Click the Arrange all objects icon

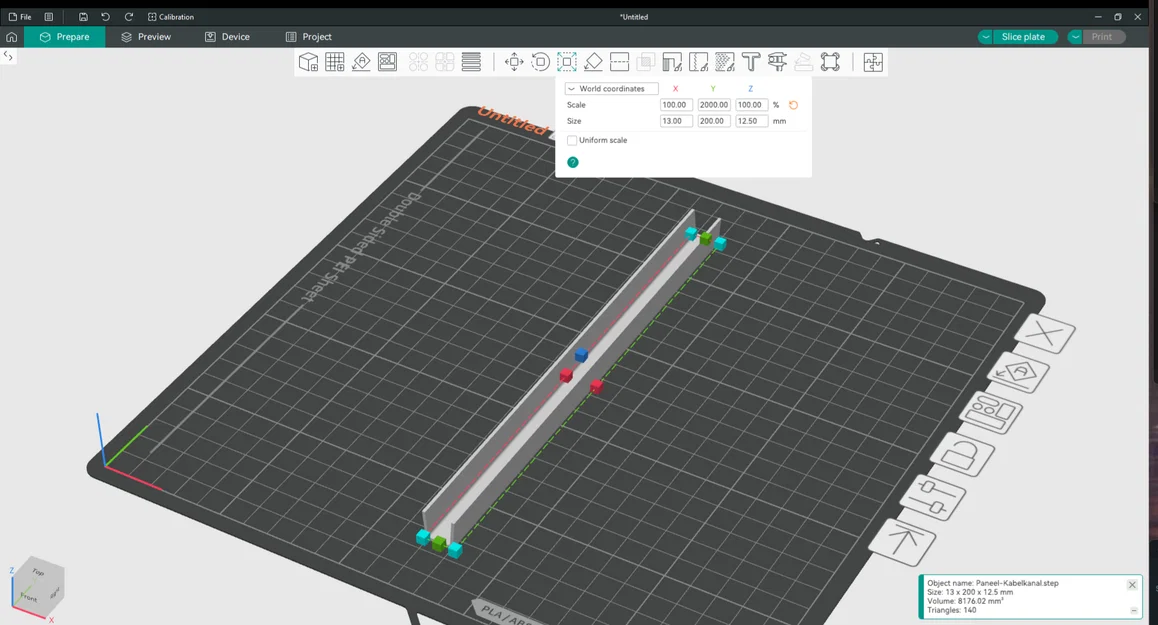(388, 62)
